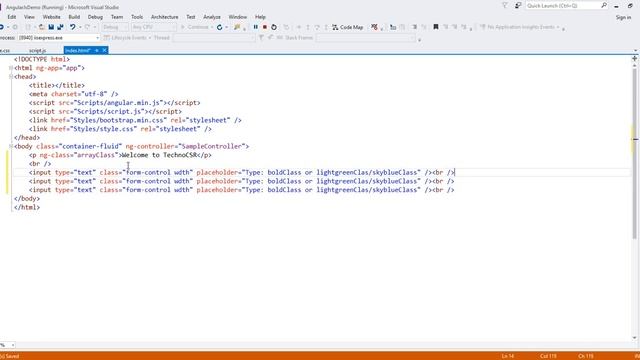Click the red diagnostic tools icon
The image size is (640, 360).
[x=374, y=27]
